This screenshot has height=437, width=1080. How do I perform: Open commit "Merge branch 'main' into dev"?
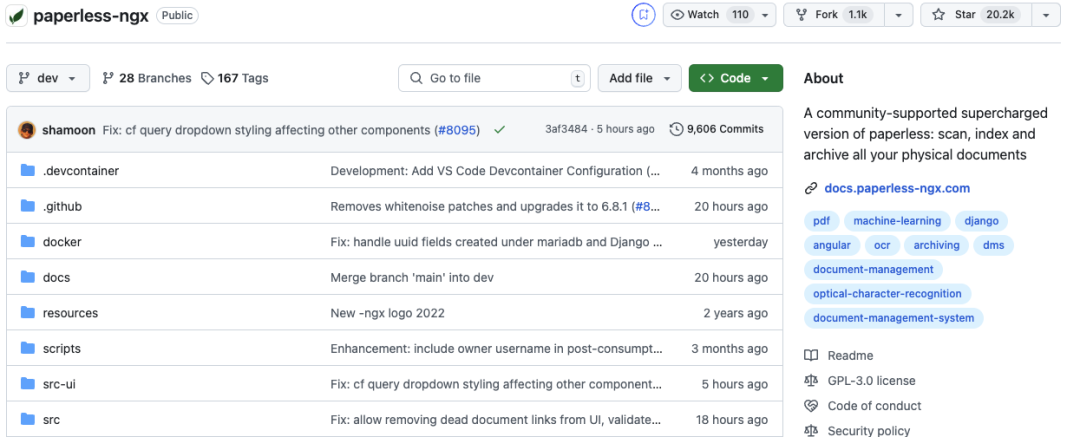point(412,278)
